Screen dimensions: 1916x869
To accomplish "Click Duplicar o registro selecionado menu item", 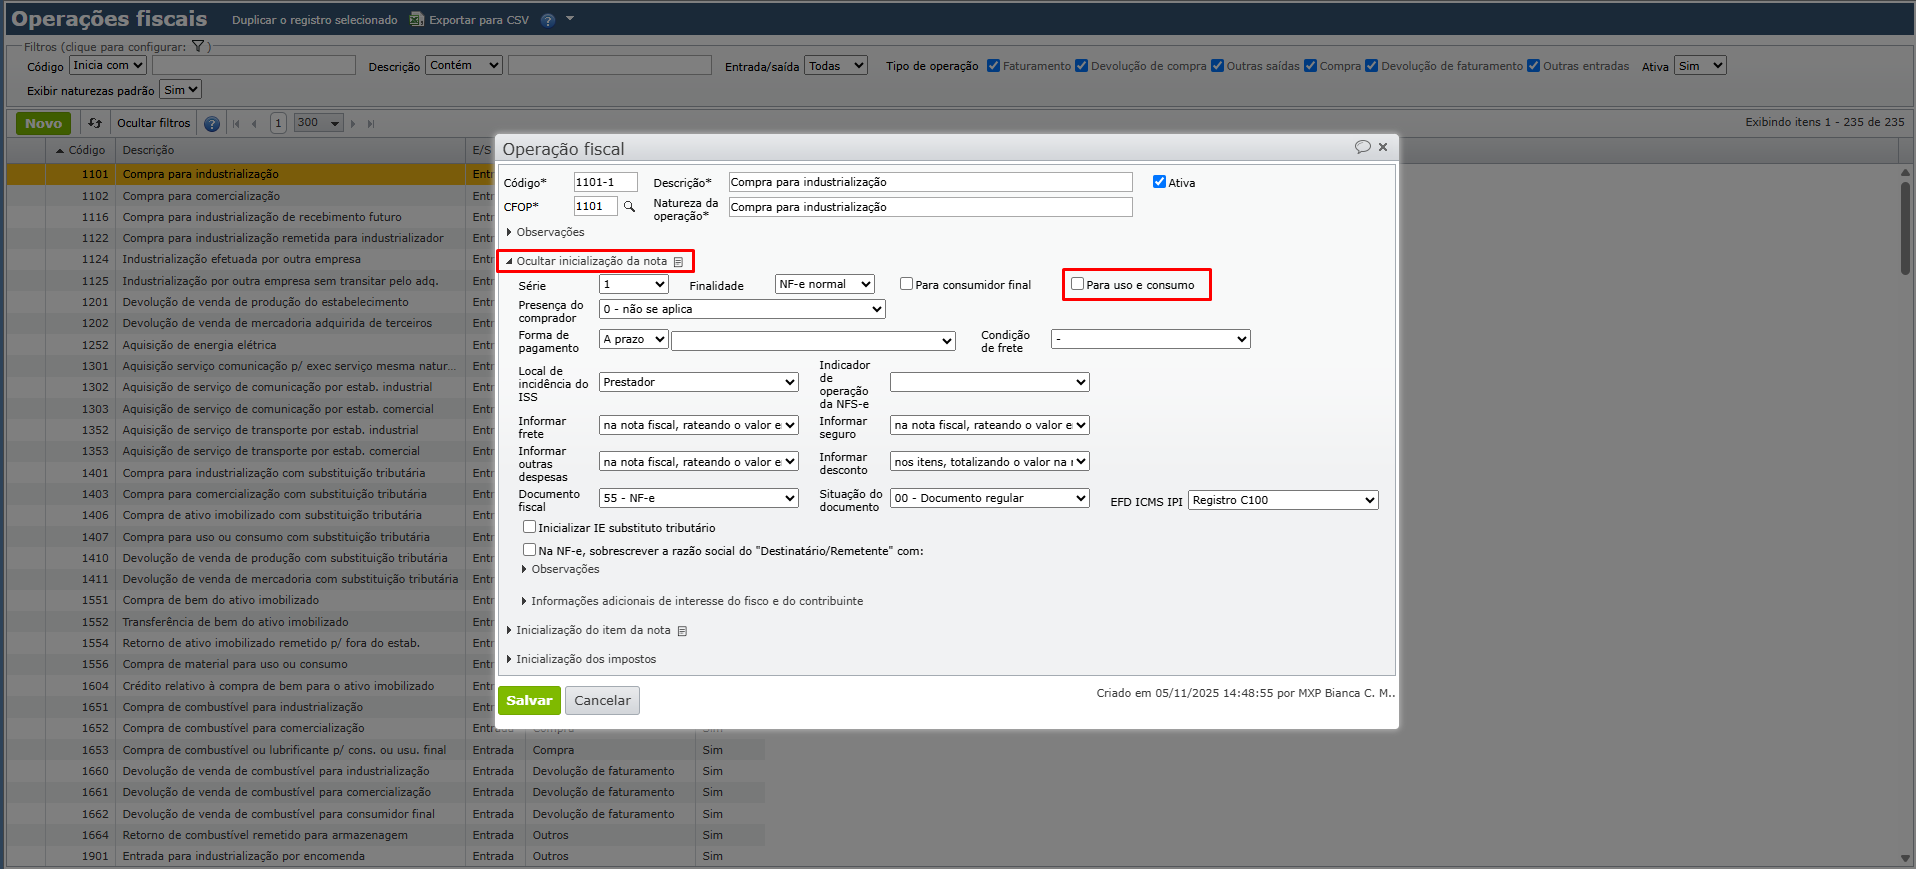I will (314, 20).
